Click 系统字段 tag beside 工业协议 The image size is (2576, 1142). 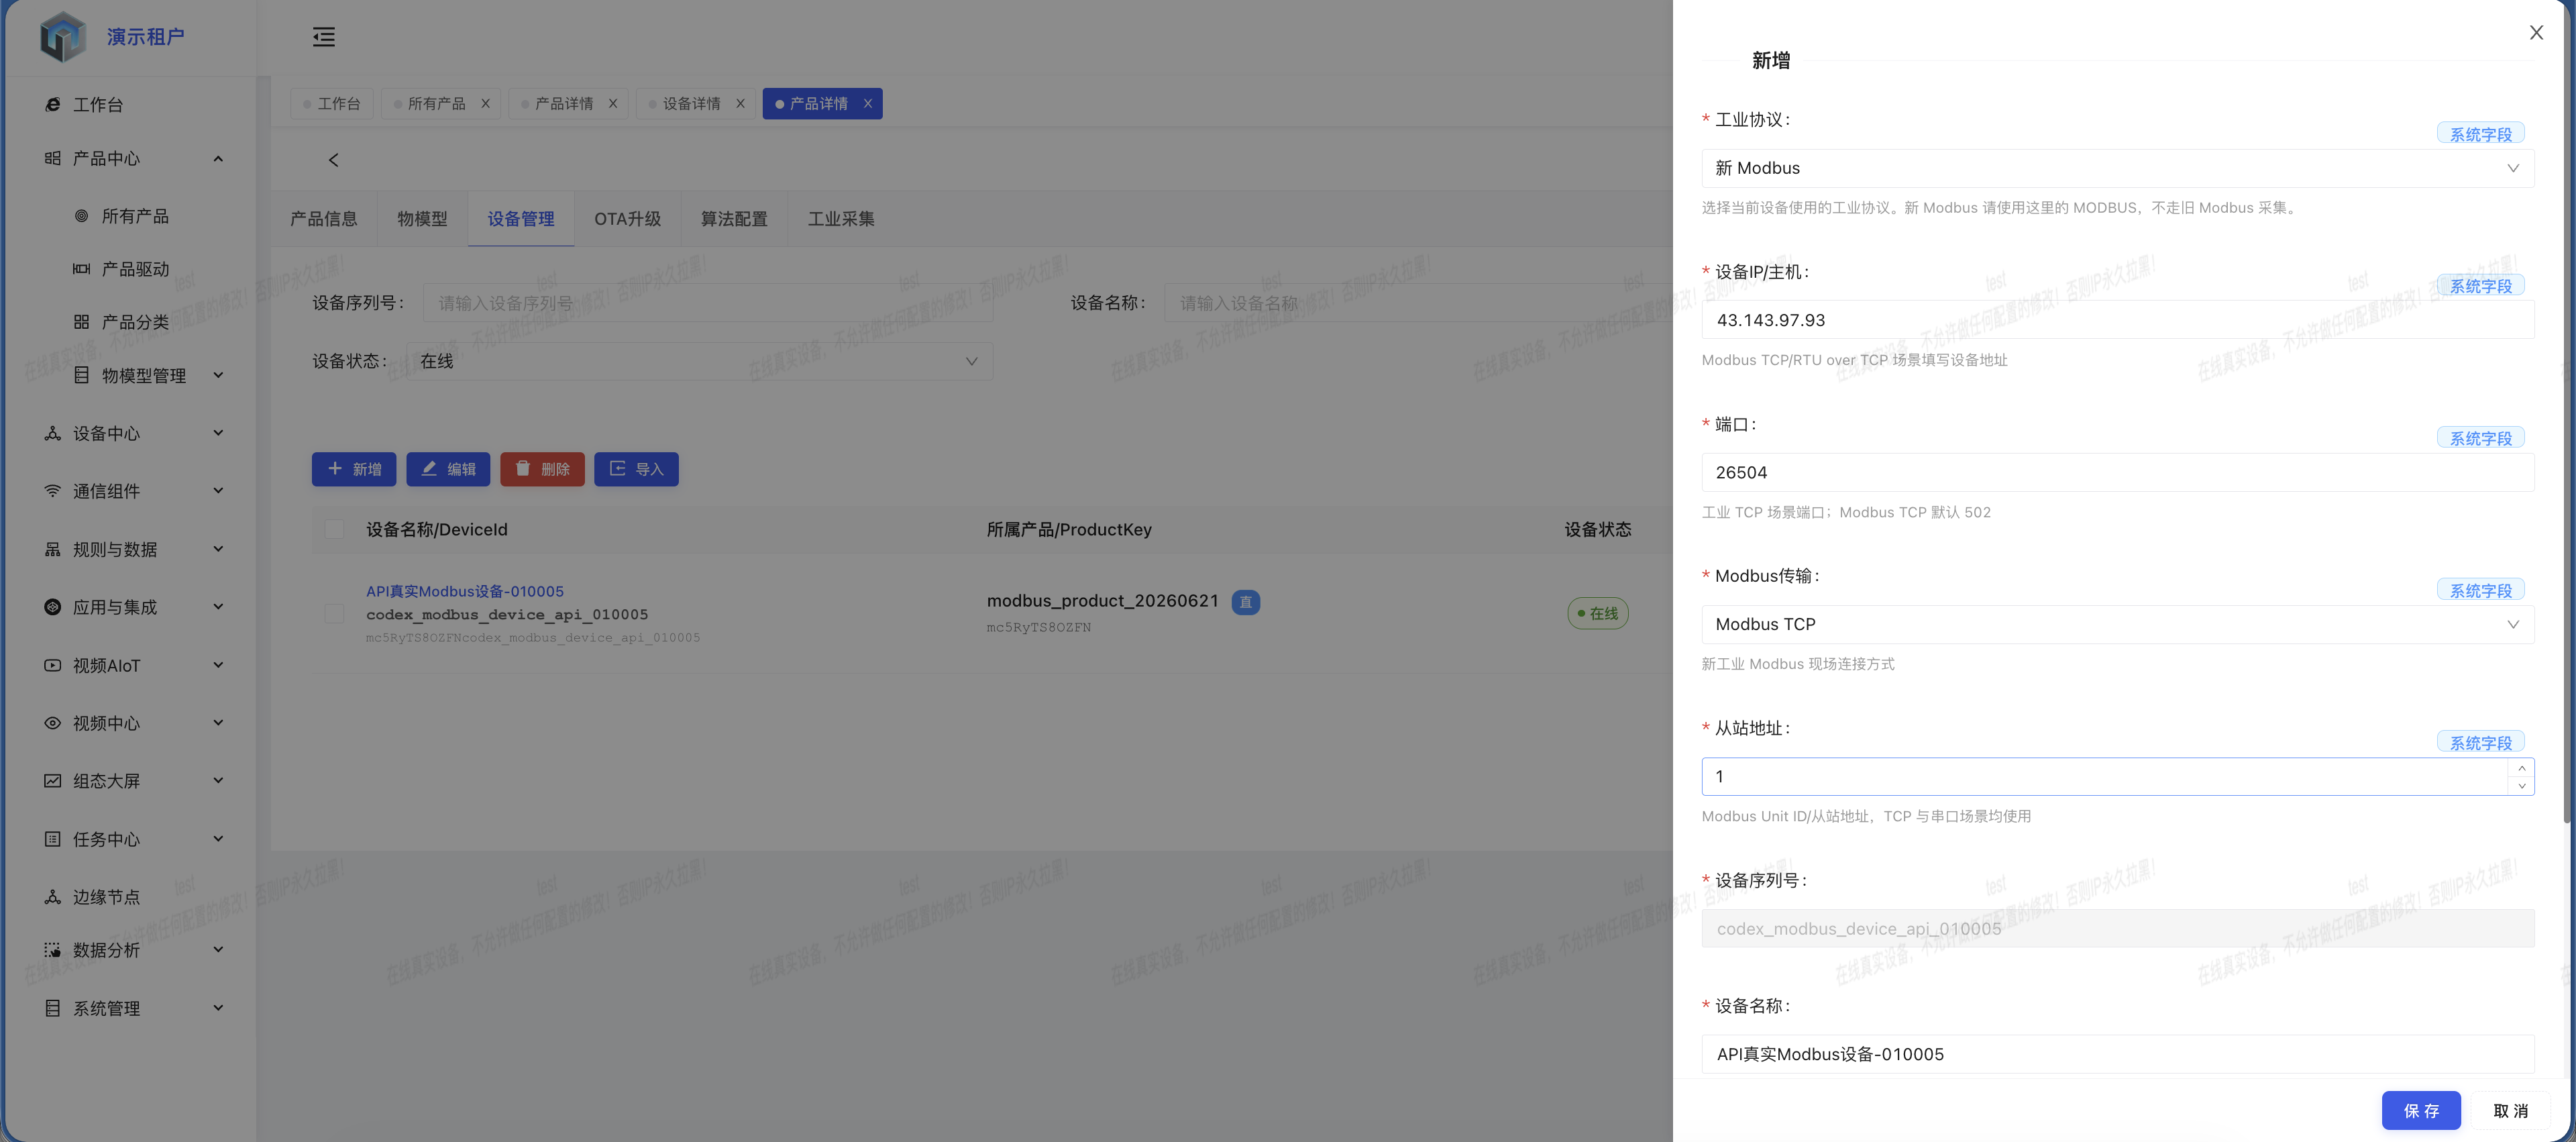click(2480, 134)
